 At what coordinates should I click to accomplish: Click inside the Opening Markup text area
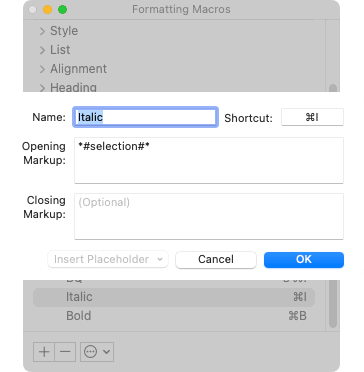tap(209, 160)
